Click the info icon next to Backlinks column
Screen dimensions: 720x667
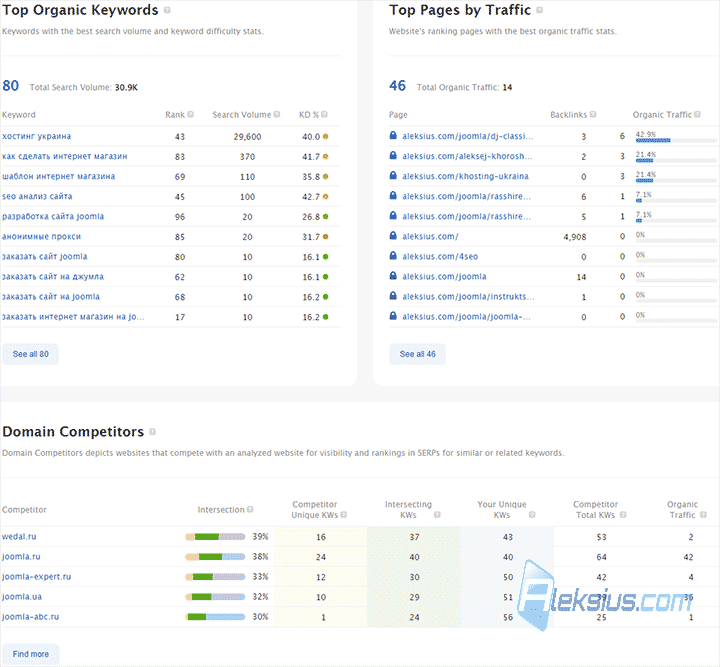pos(593,114)
